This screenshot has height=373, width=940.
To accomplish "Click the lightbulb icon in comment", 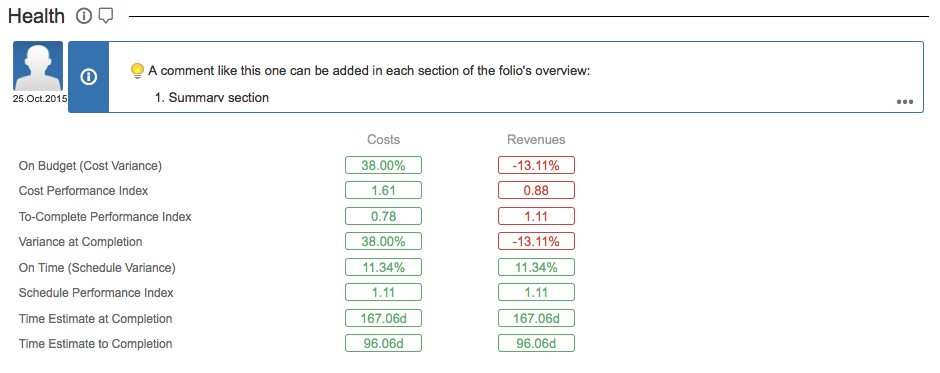I will tap(137, 71).
